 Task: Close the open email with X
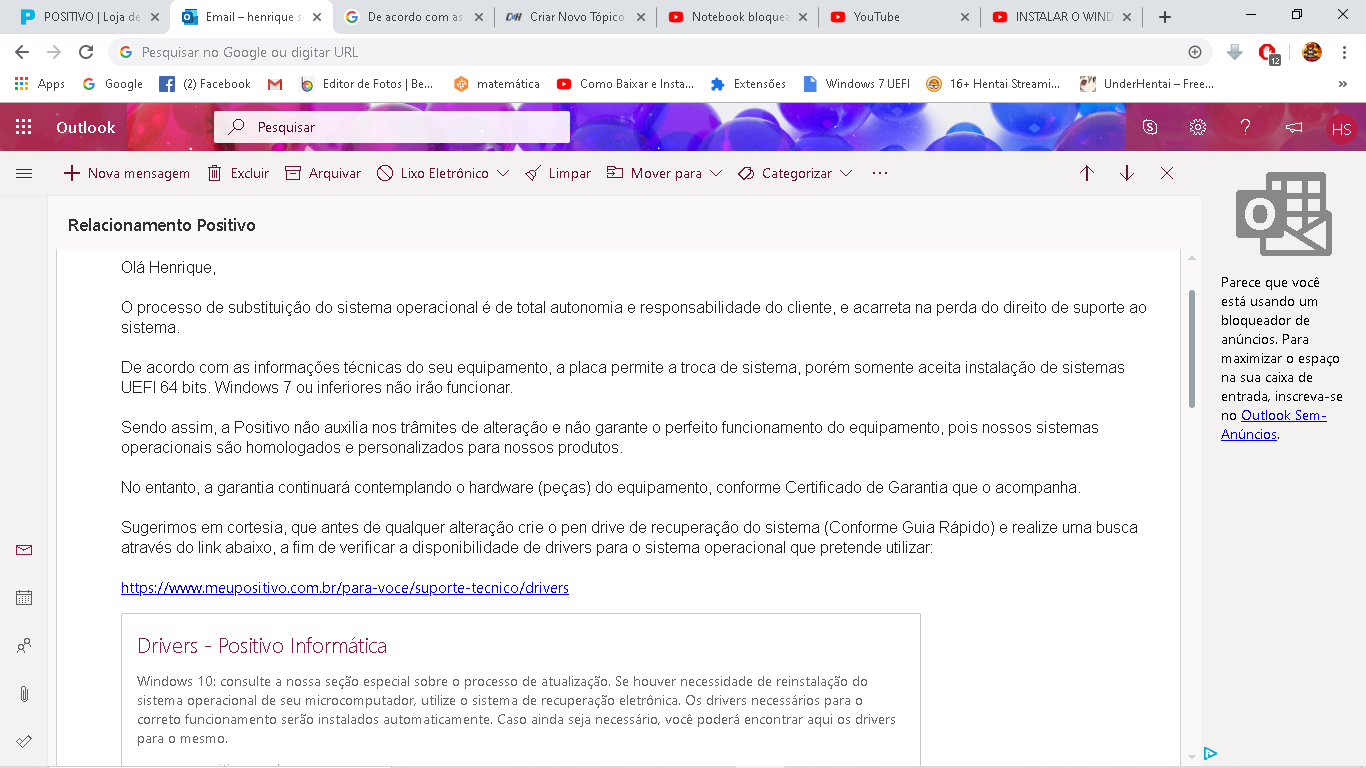[x=1167, y=173]
